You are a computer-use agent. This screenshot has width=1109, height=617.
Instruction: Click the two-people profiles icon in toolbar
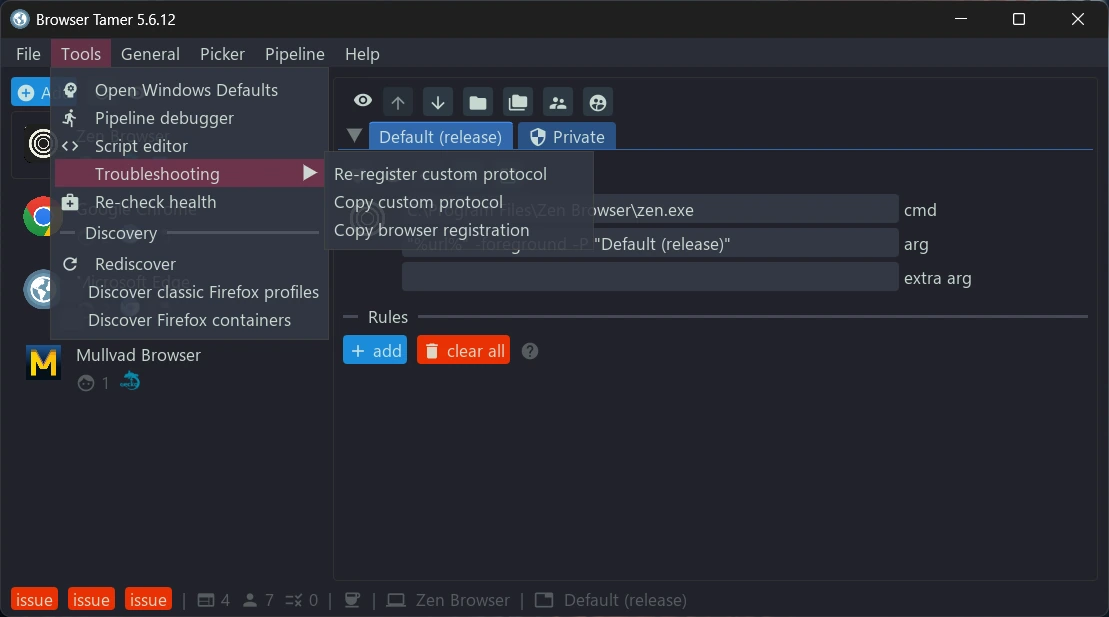pyautogui.click(x=558, y=103)
